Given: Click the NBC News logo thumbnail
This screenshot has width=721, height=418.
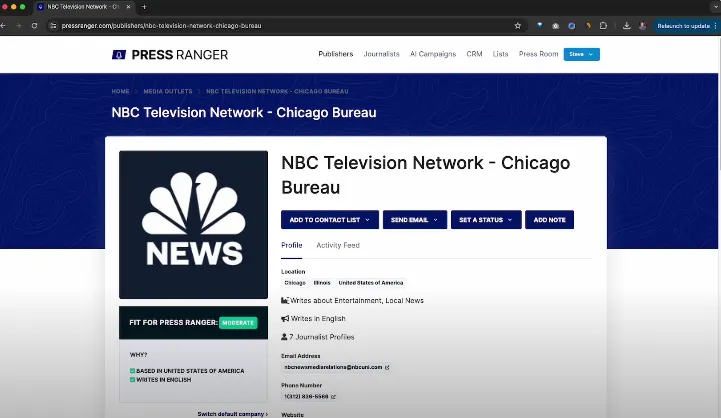Looking at the screenshot, I should [x=193, y=224].
